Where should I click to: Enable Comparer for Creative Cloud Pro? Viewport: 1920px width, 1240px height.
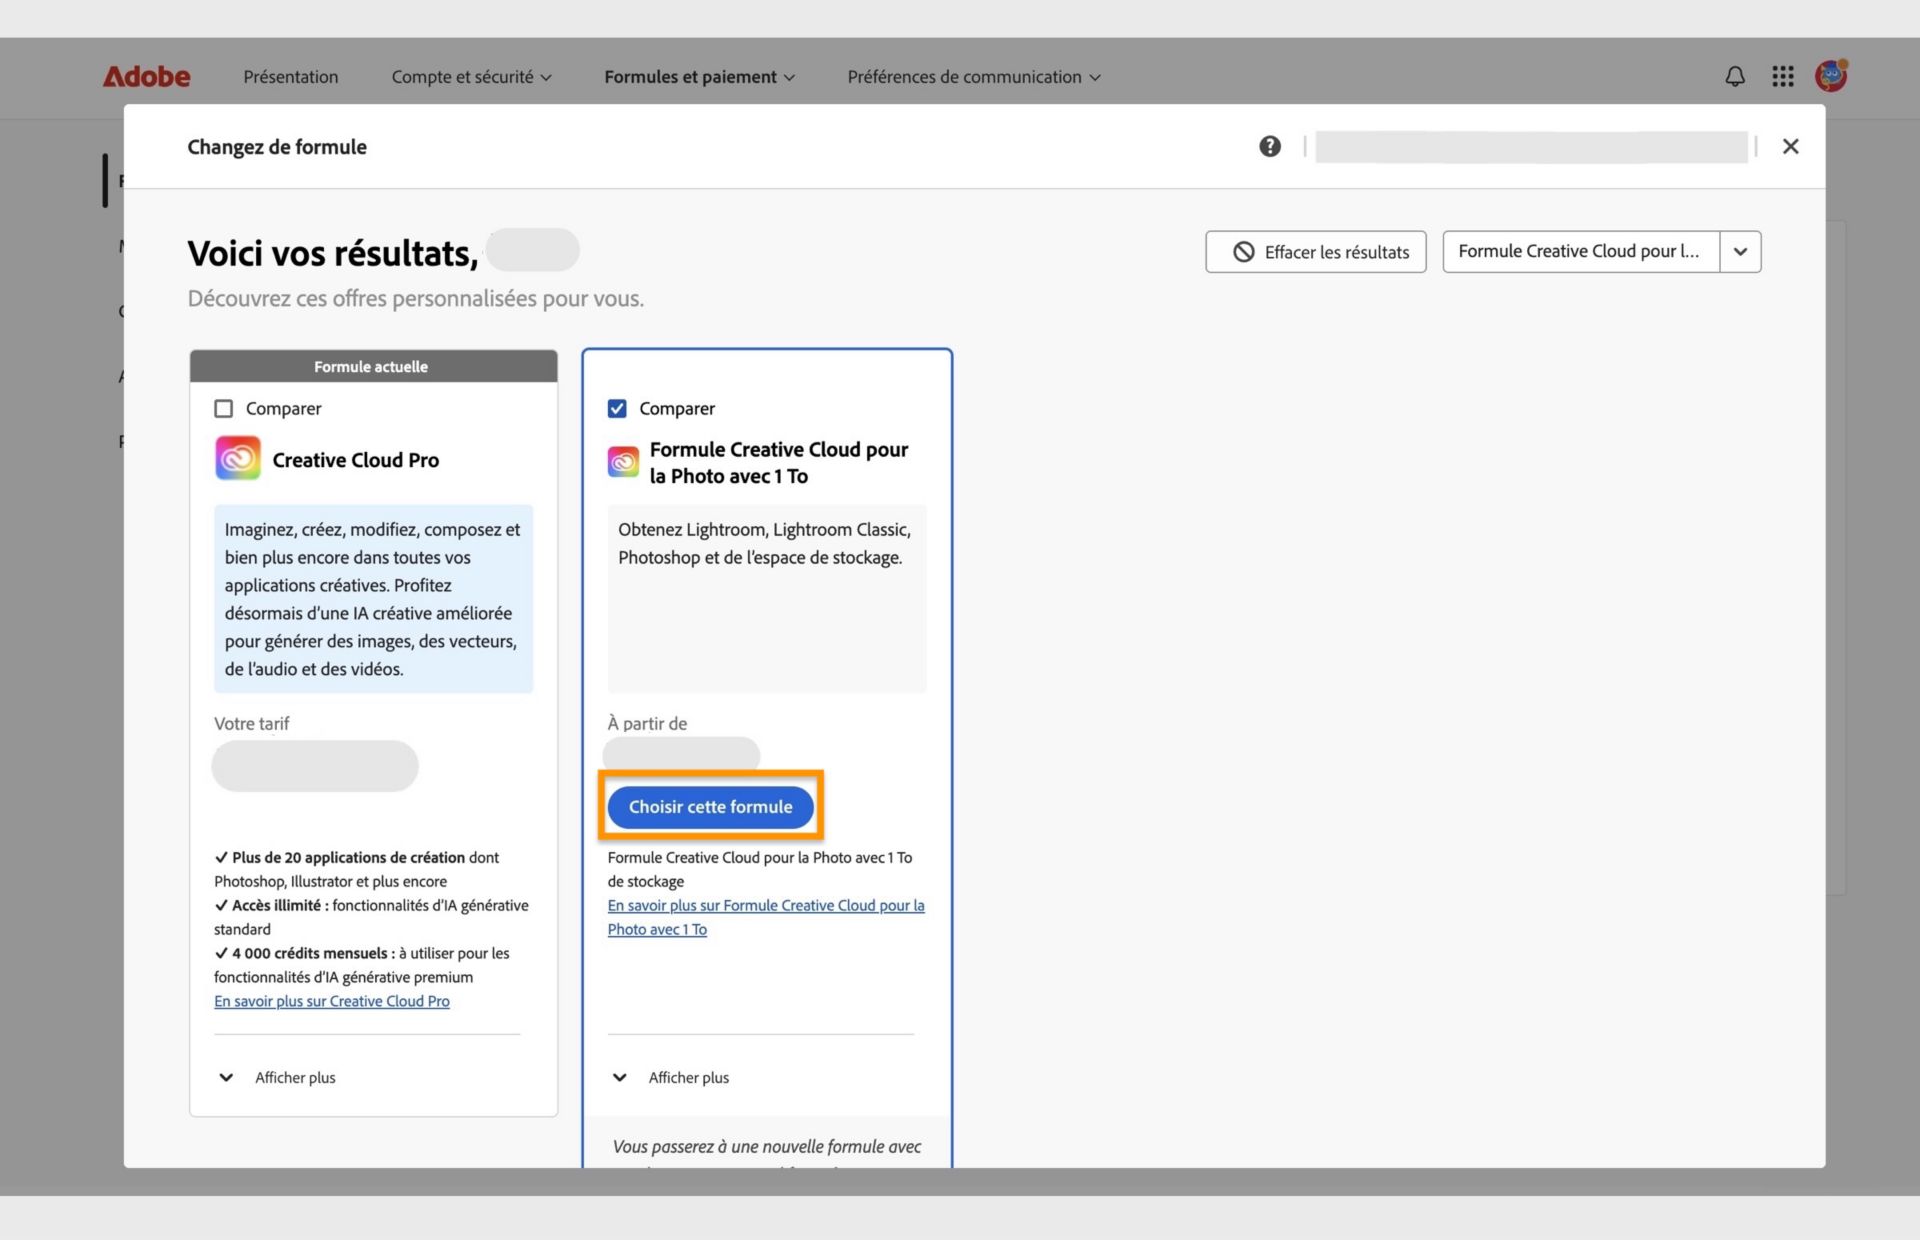click(x=225, y=408)
